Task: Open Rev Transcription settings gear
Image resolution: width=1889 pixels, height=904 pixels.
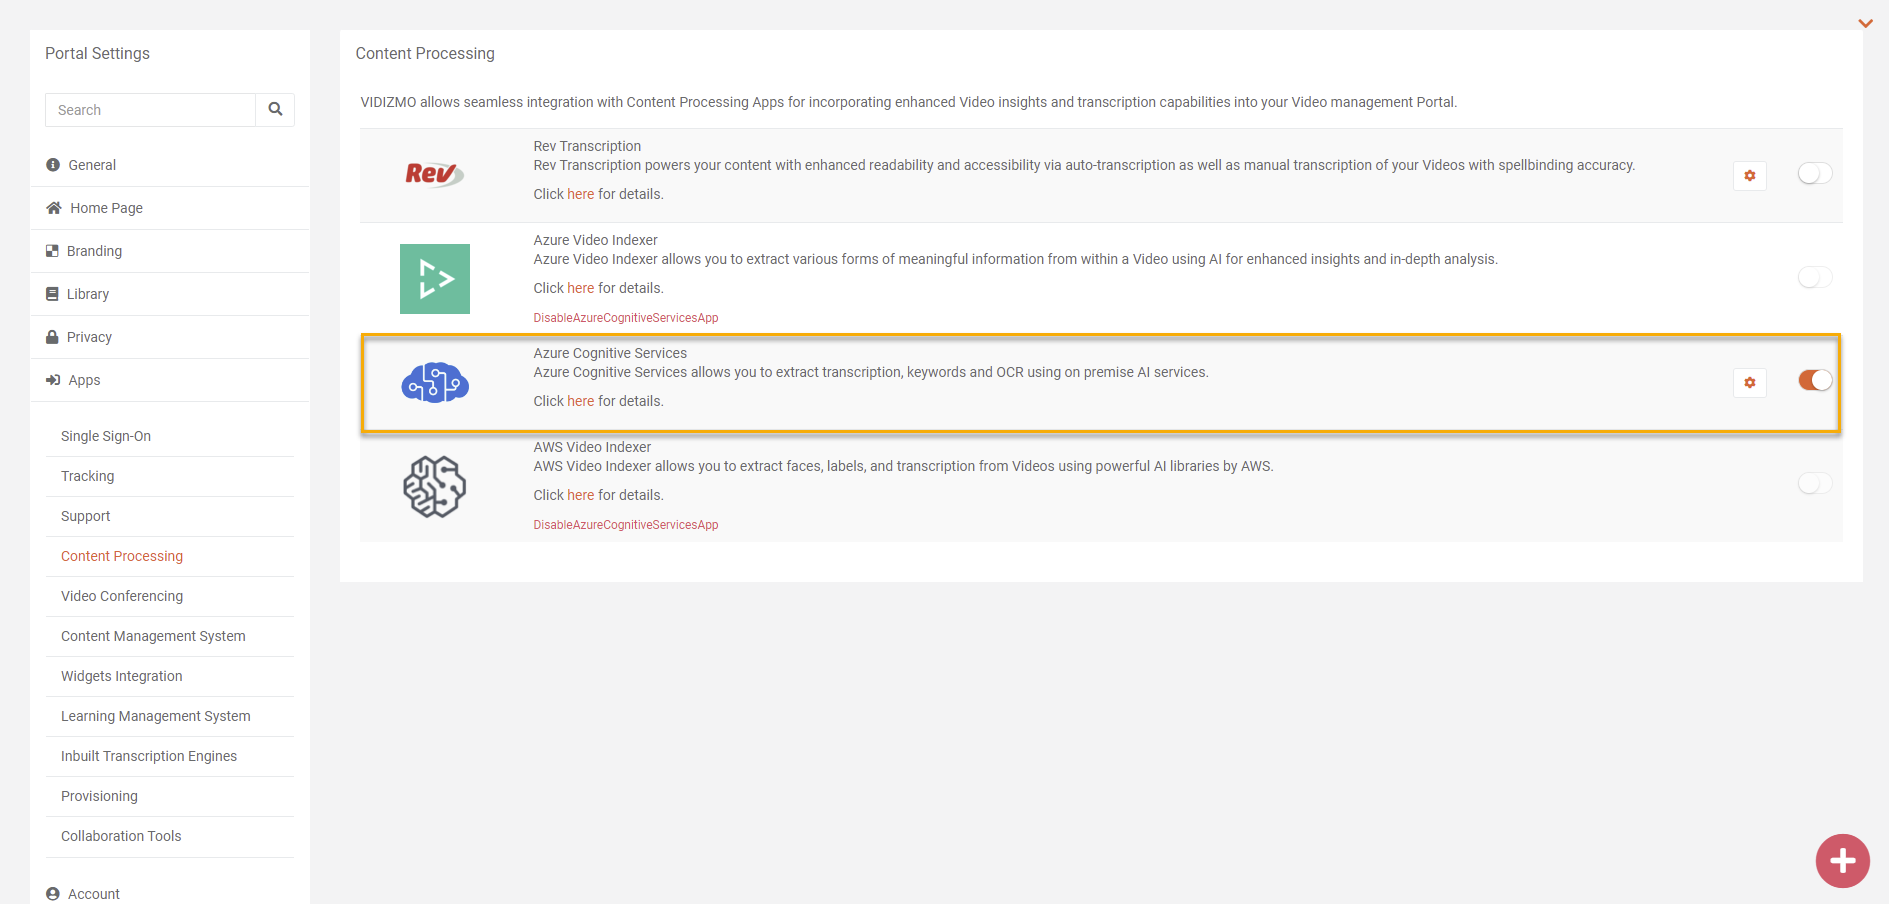Action: (x=1749, y=176)
